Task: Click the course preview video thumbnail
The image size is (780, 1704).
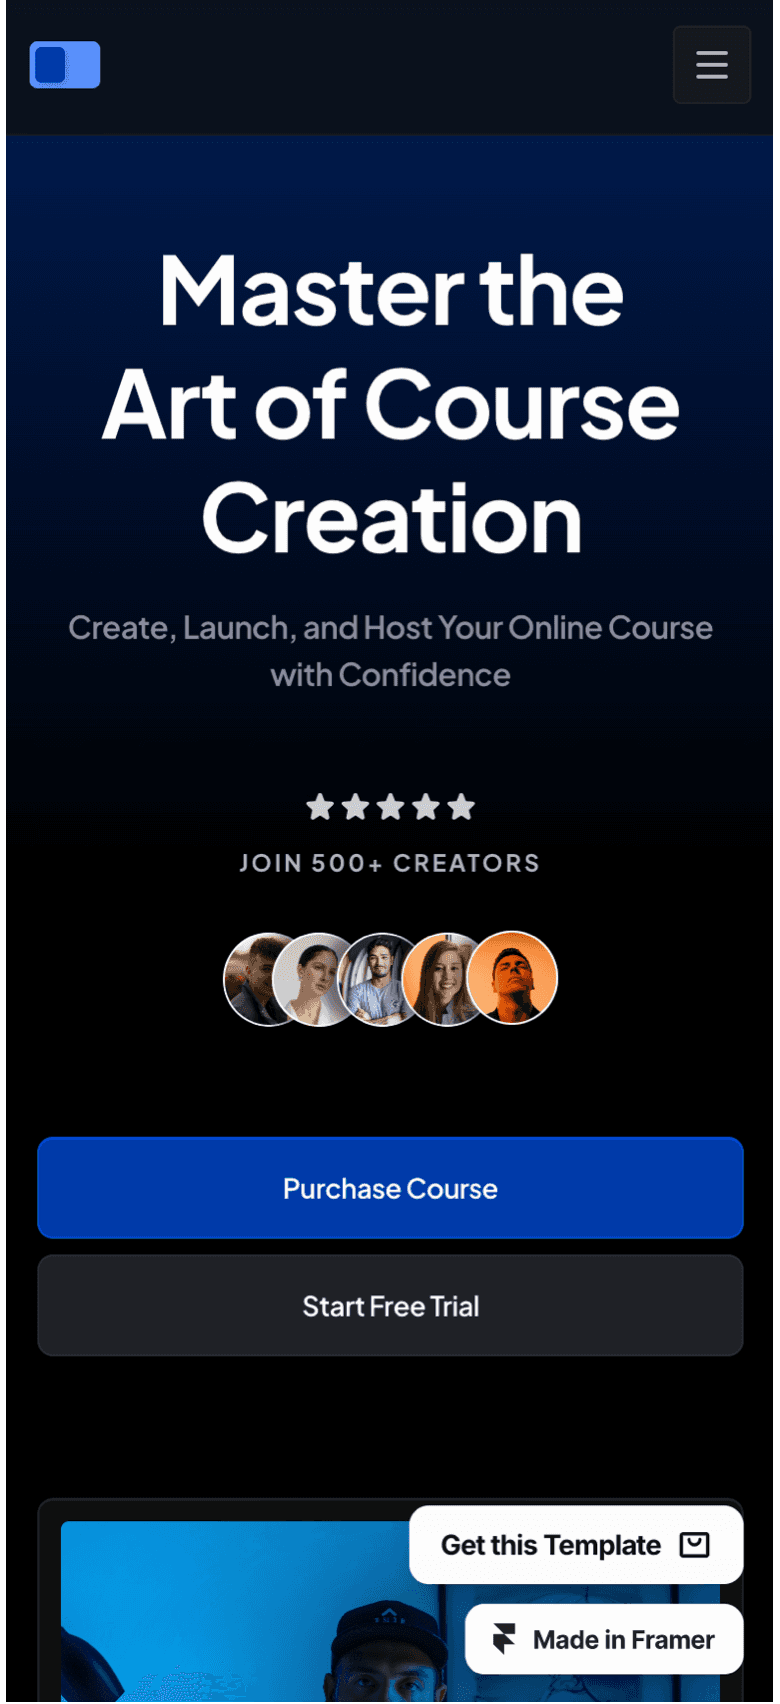Action: (390, 1612)
